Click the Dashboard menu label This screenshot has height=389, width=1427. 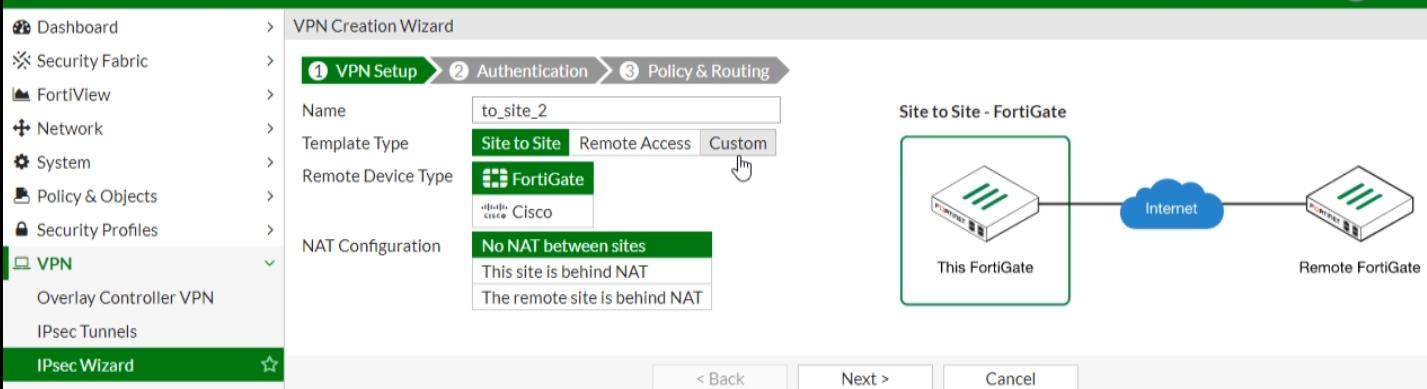coord(77,27)
